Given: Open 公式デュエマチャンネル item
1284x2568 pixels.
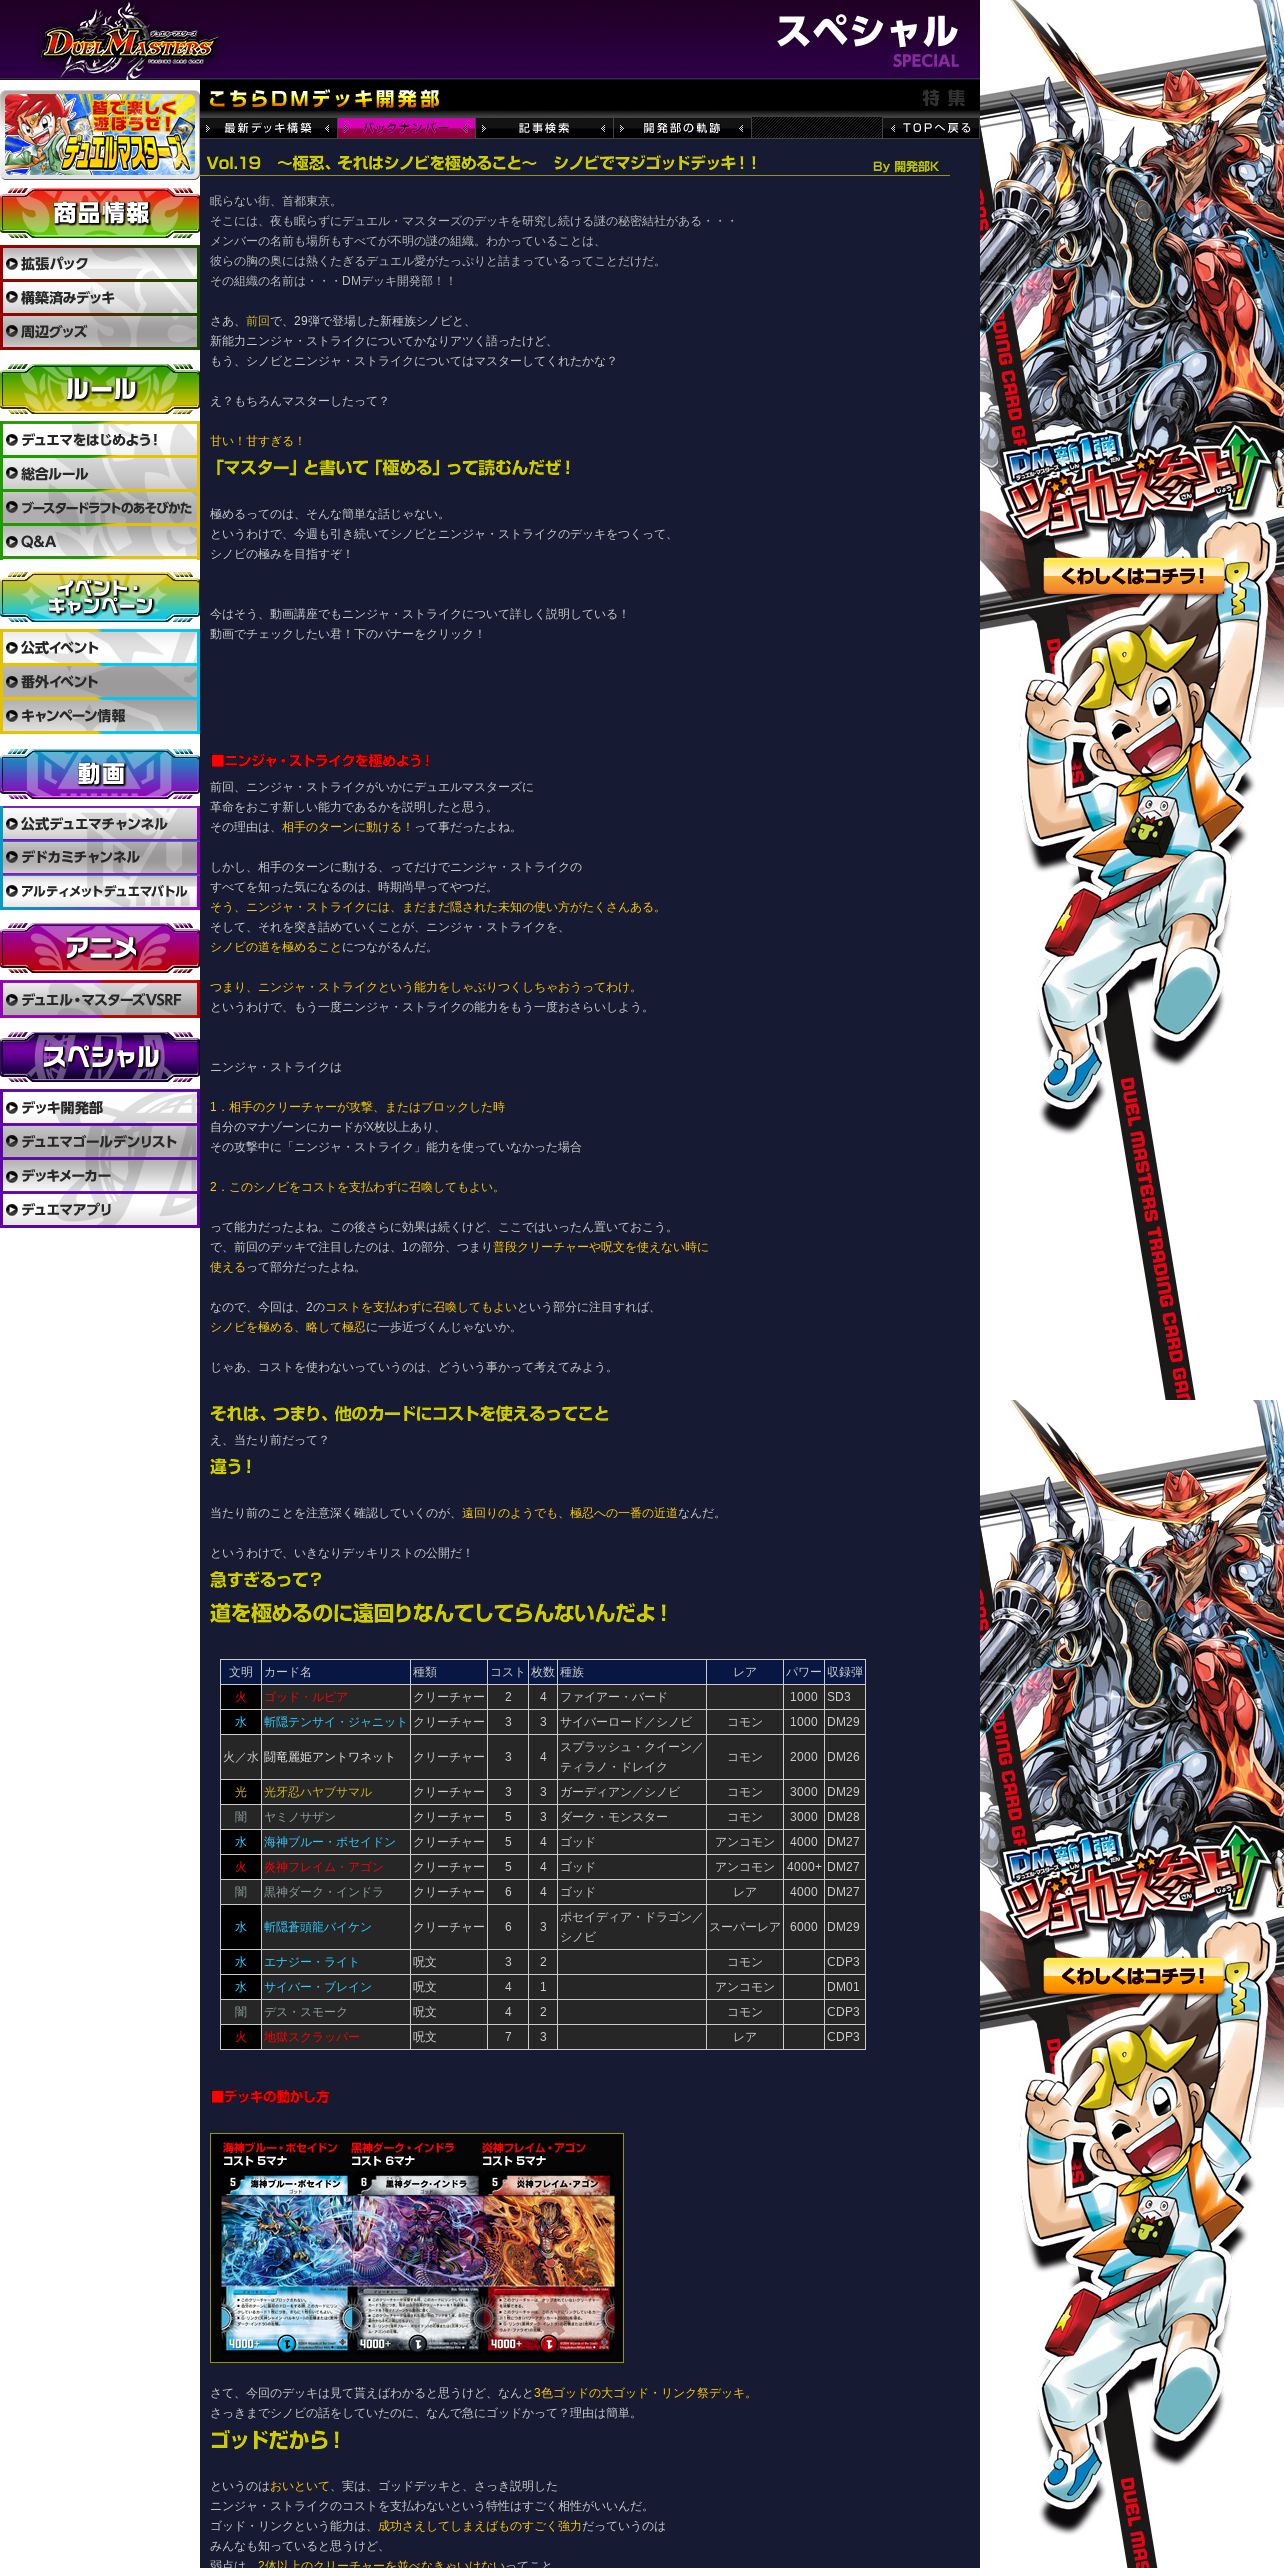Looking at the screenshot, I should click(x=100, y=823).
